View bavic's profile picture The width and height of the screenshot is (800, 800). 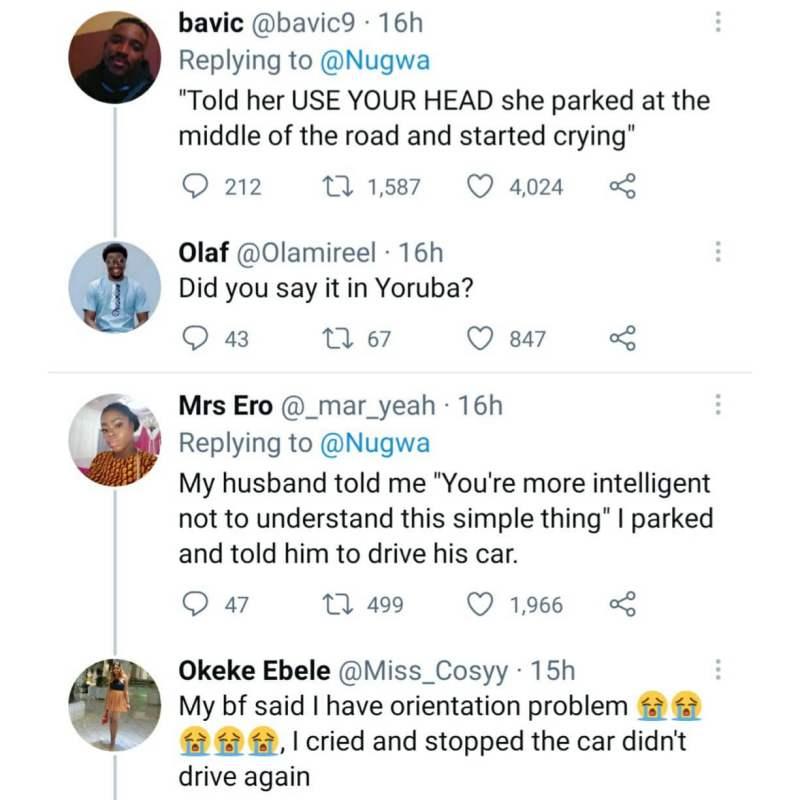[x=114, y=57]
